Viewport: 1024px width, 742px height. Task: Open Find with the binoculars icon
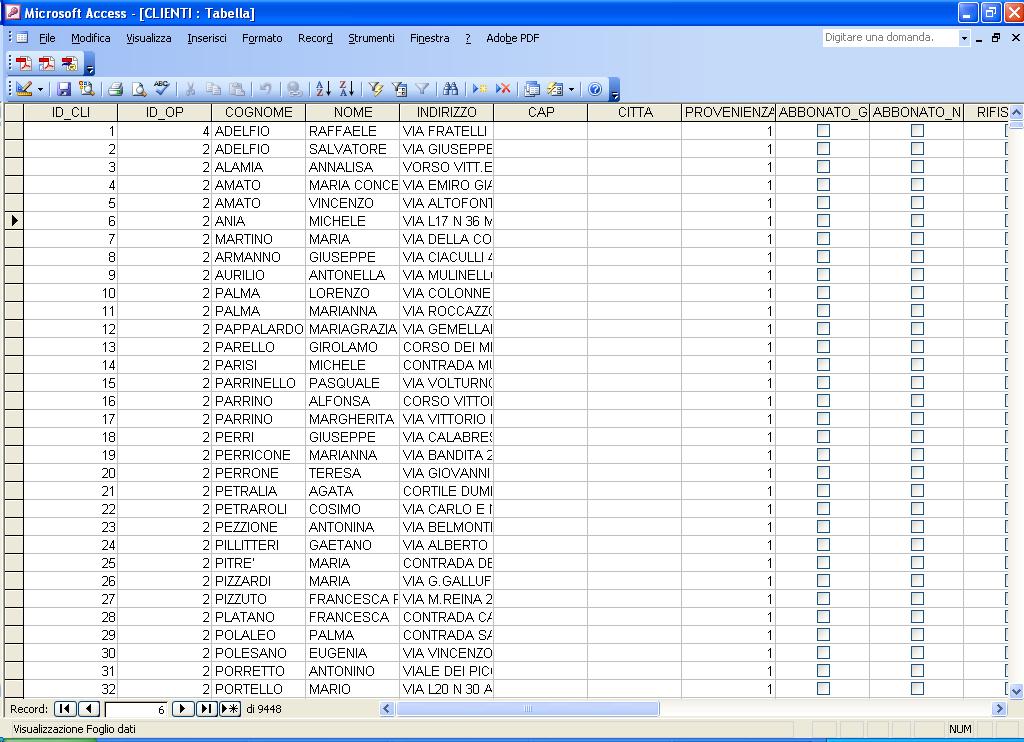click(451, 89)
